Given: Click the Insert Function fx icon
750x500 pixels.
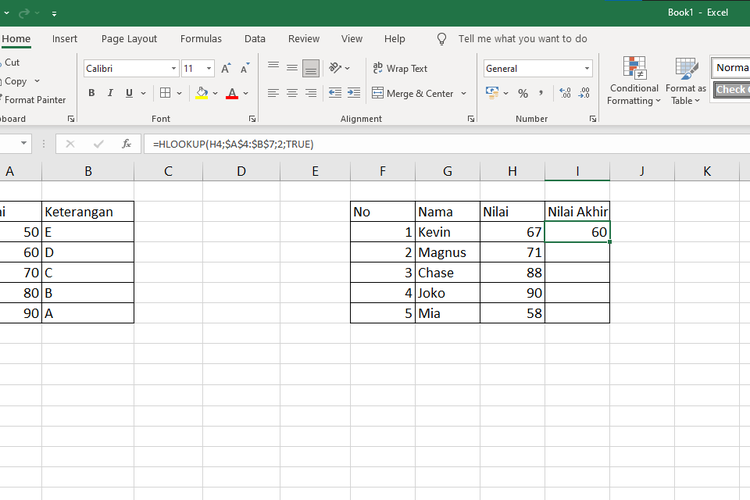Looking at the screenshot, I should (126, 144).
